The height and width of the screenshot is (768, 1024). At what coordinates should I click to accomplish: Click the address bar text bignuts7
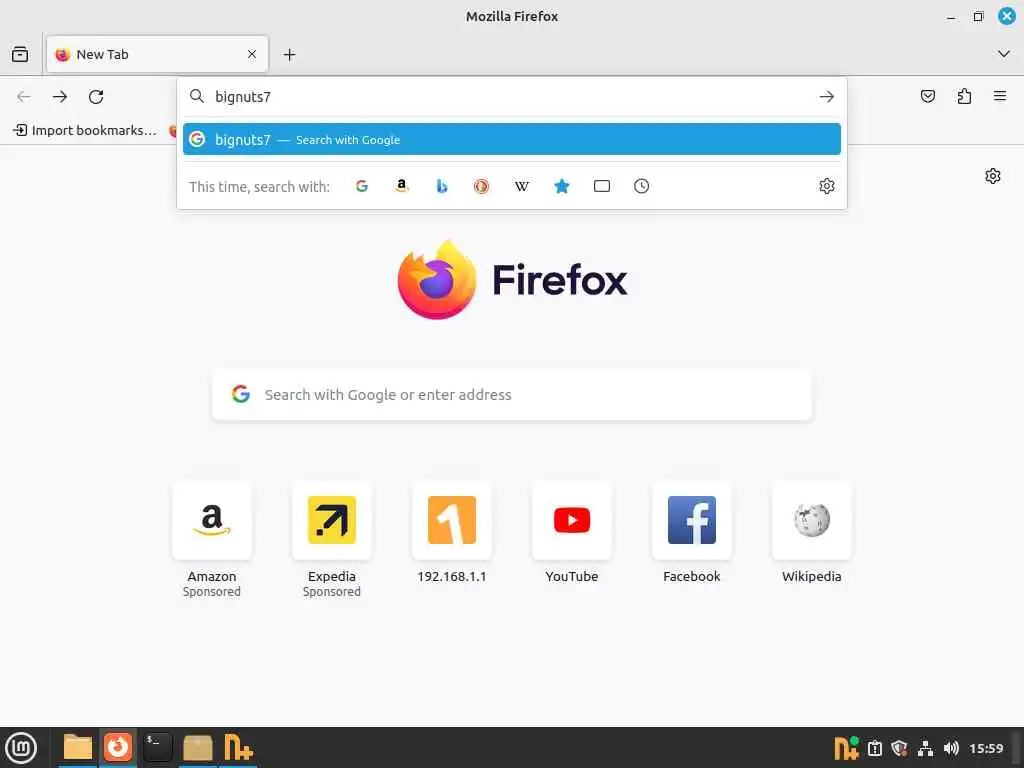[x=243, y=97]
